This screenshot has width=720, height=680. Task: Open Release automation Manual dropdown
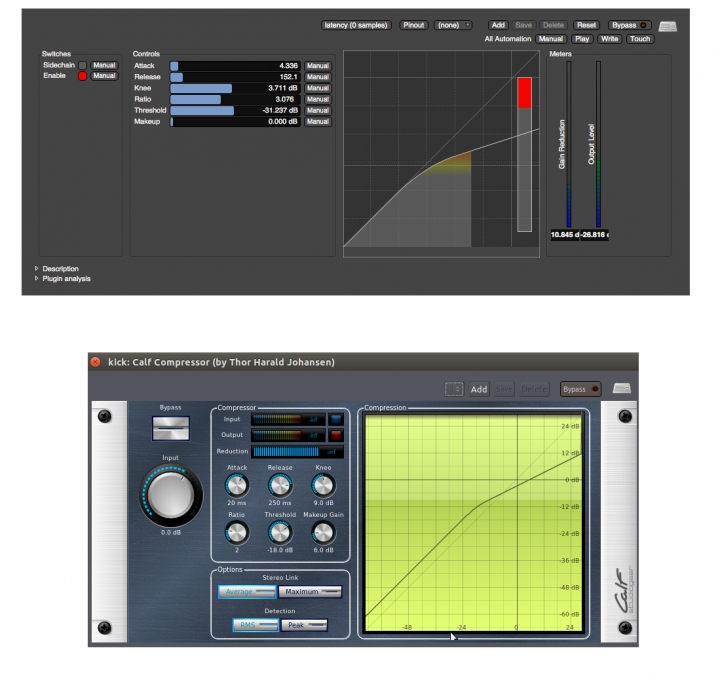pos(317,77)
